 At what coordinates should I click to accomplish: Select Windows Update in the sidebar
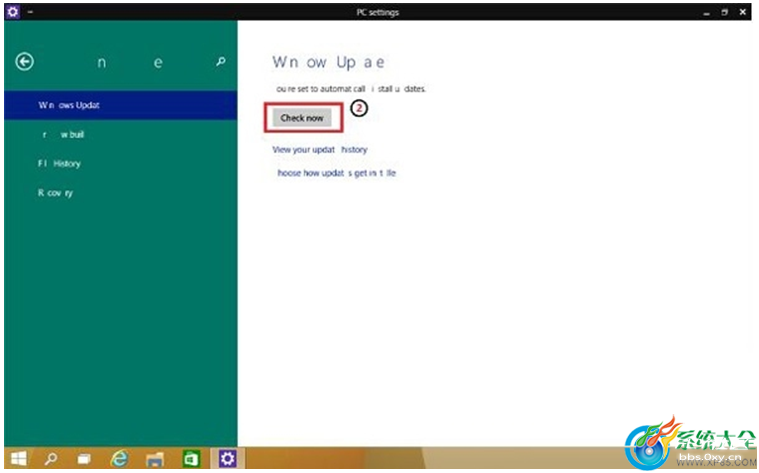coord(121,105)
